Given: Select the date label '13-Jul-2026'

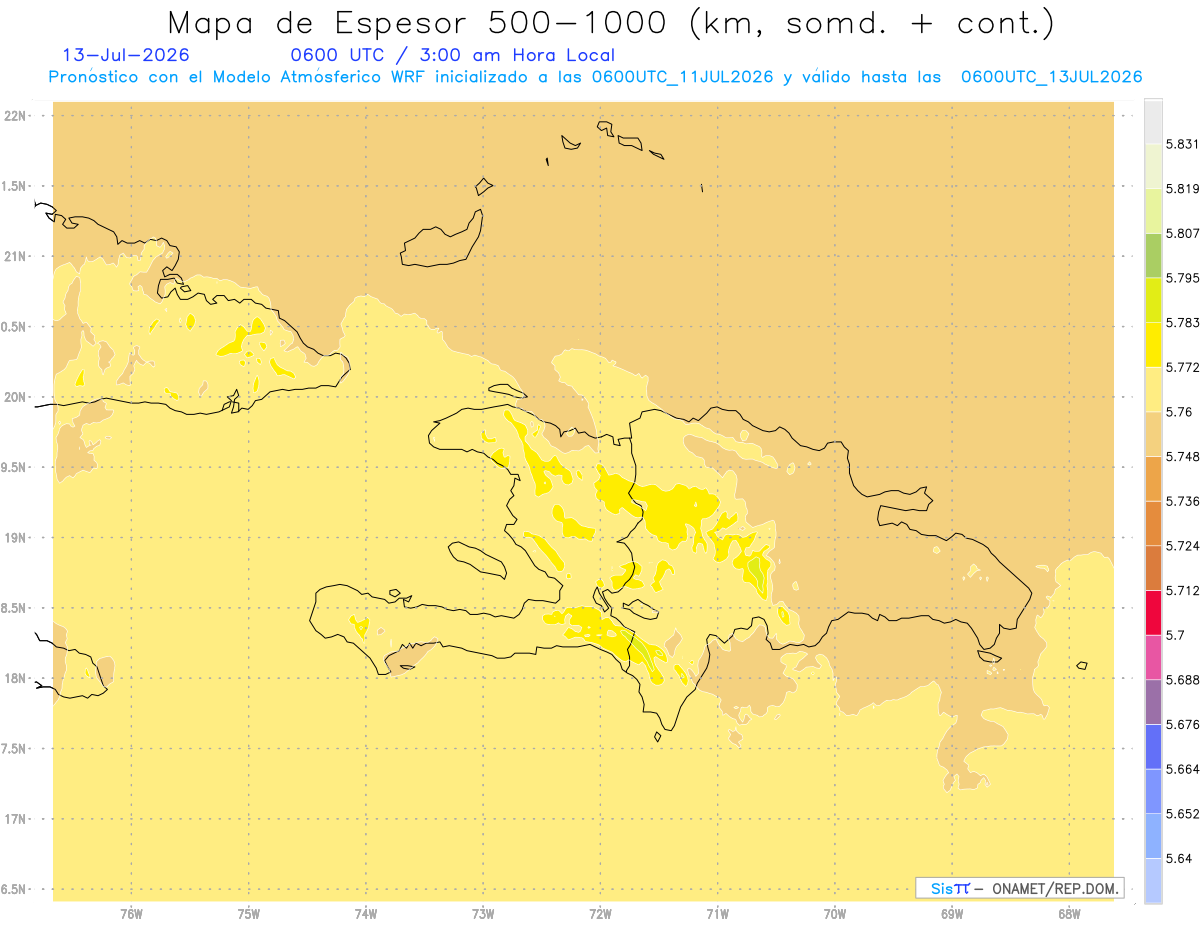Looking at the screenshot, I should (125, 56).
